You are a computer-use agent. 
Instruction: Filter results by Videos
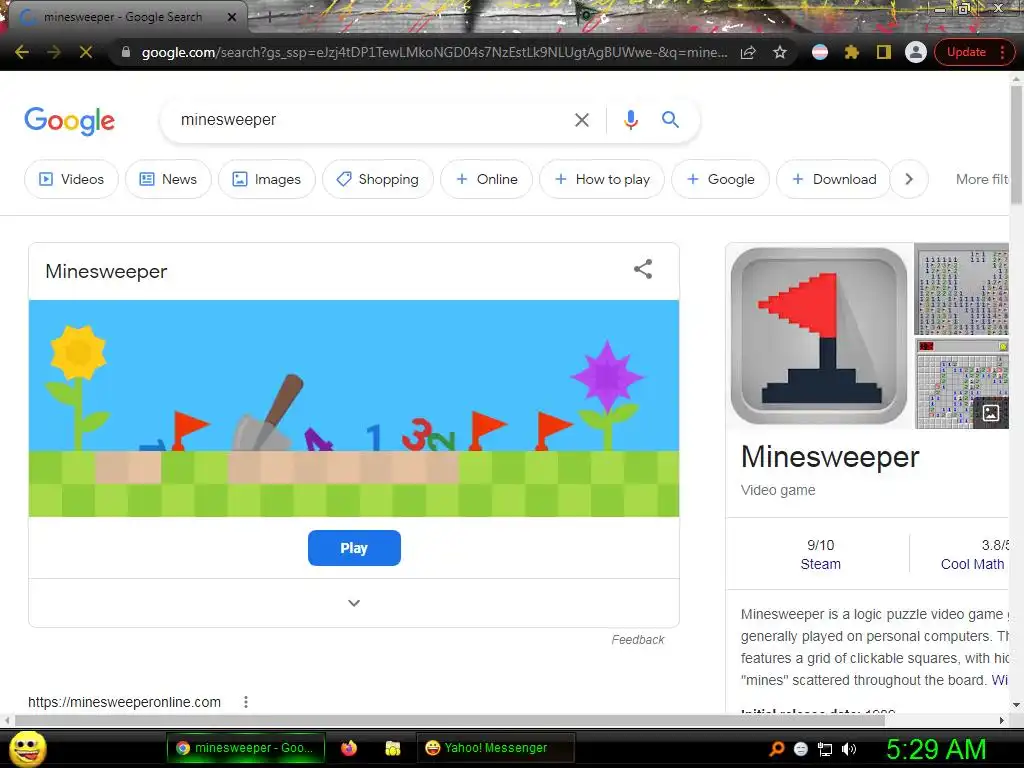[x=72, y=179]
